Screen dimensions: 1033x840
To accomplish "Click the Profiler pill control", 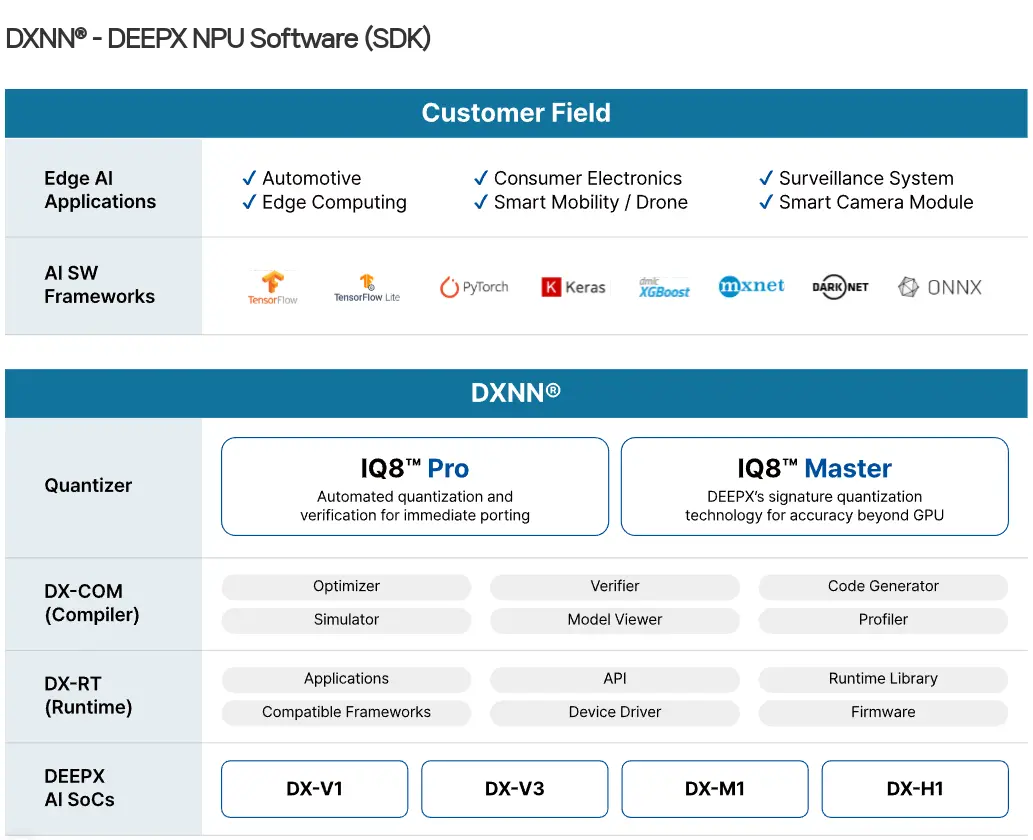I will [882, 620].
